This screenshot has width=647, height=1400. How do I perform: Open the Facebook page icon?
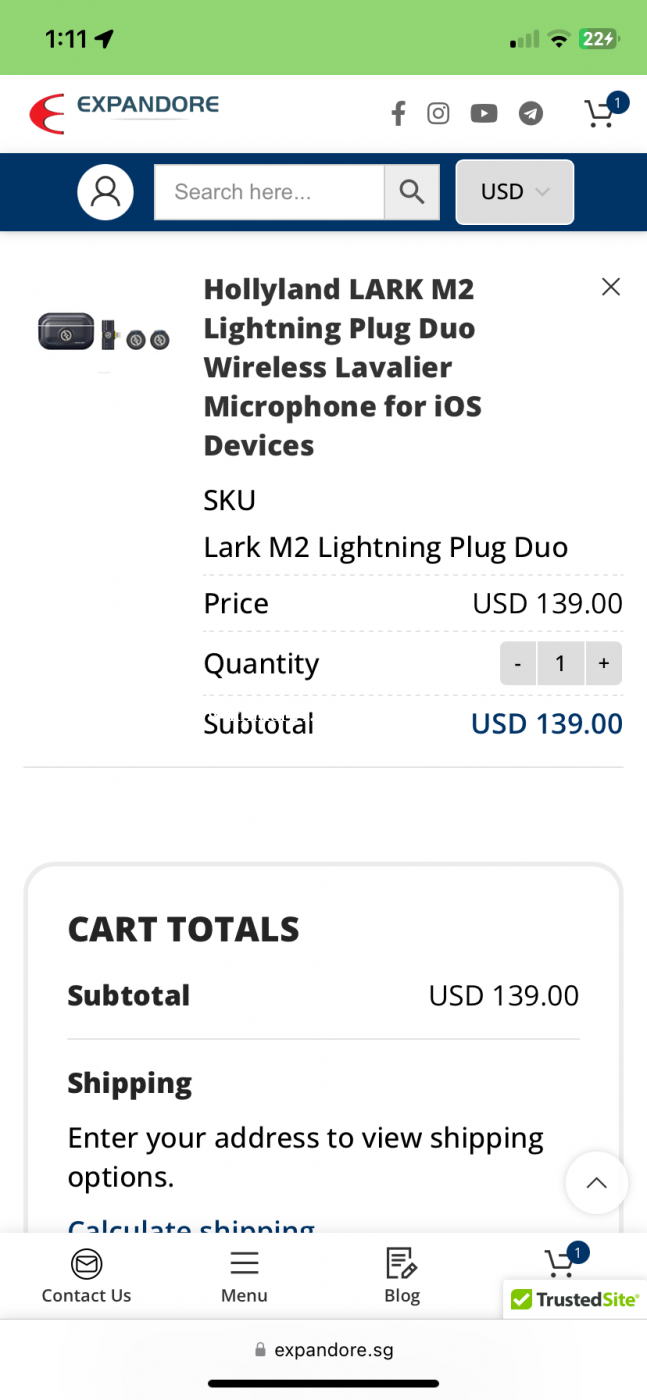pyautogui.click(x=398, y=114)
